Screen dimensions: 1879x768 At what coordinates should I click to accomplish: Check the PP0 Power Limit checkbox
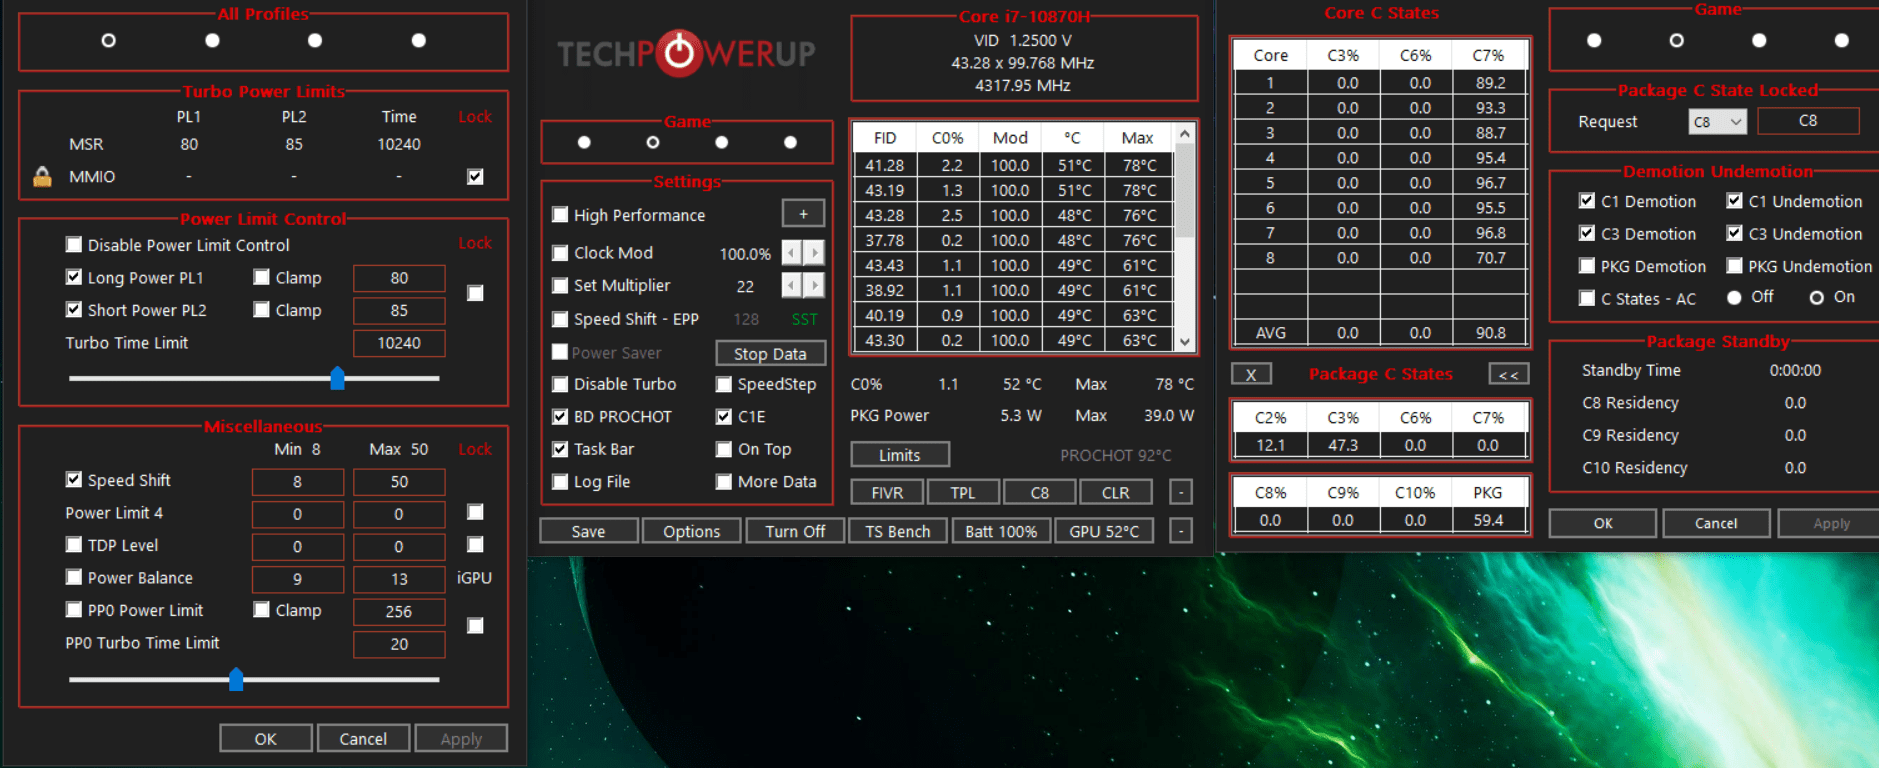coord(74,610)
